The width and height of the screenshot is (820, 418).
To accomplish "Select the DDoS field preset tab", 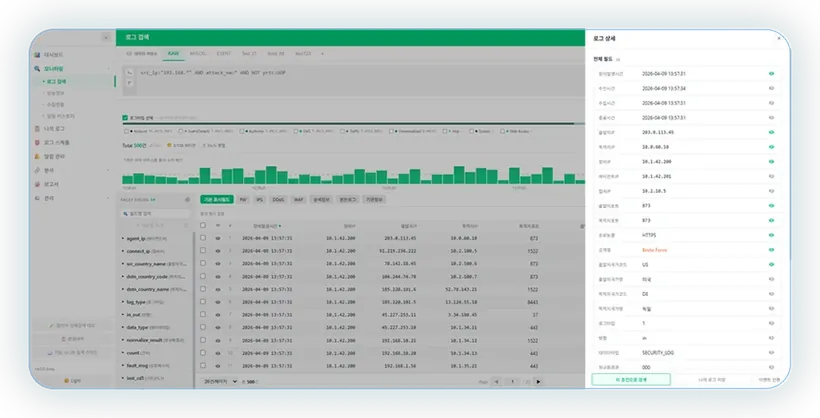I will pyautogui.click(x=278, y=200).
